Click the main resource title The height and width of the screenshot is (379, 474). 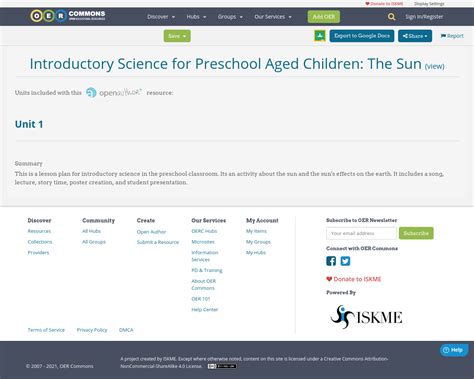tap(226, 64)
